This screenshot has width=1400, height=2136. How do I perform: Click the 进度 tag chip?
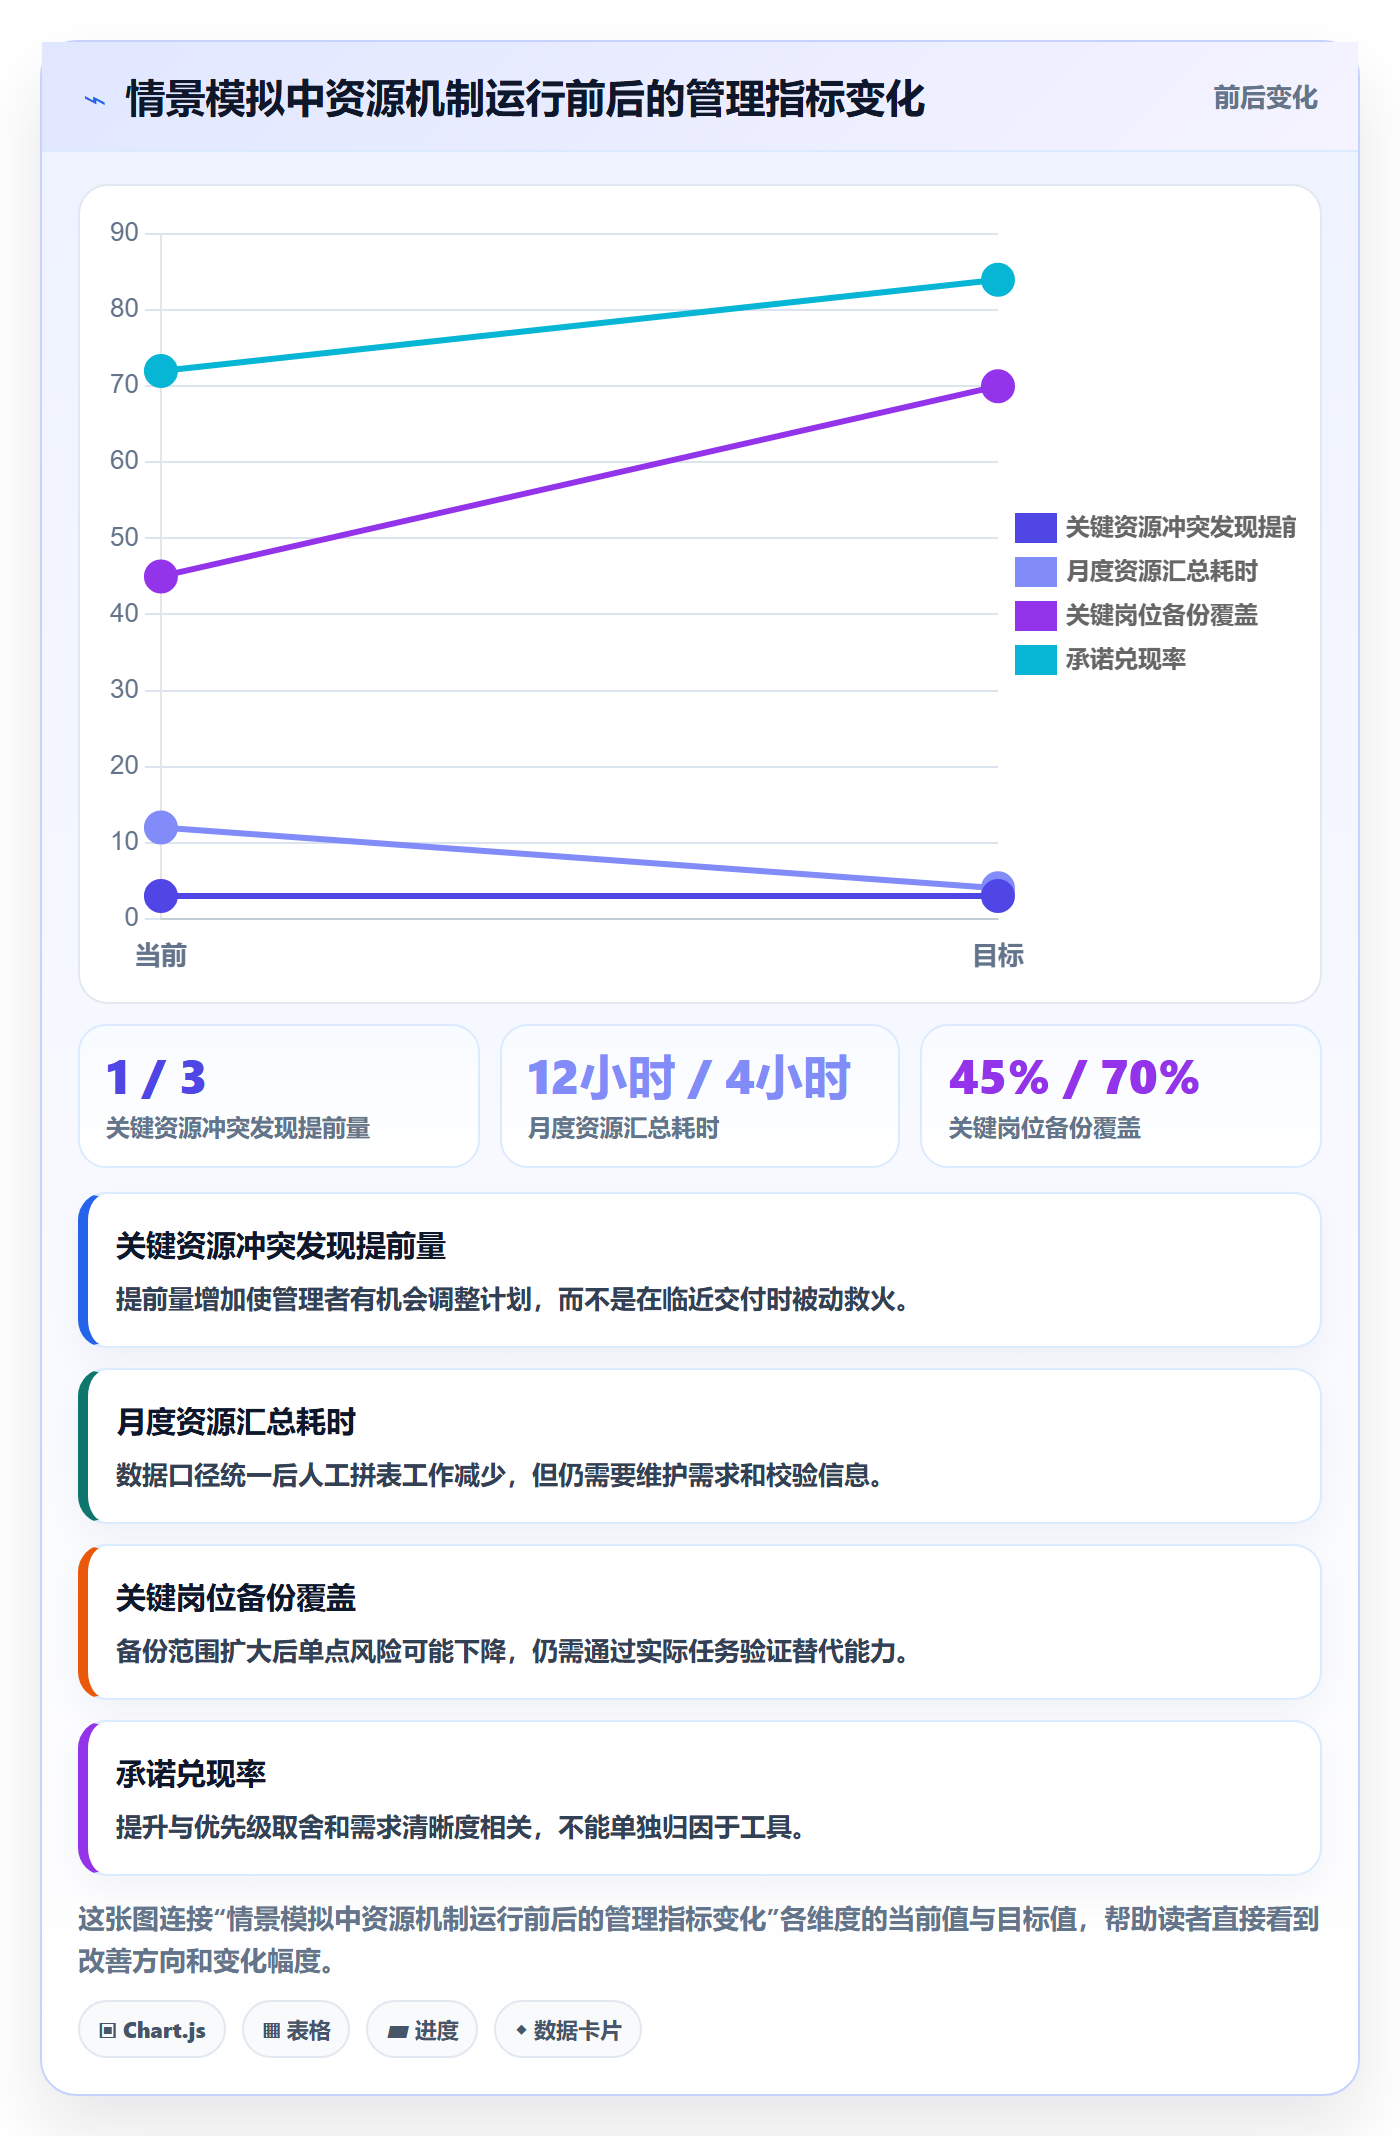pos(422,2030)
